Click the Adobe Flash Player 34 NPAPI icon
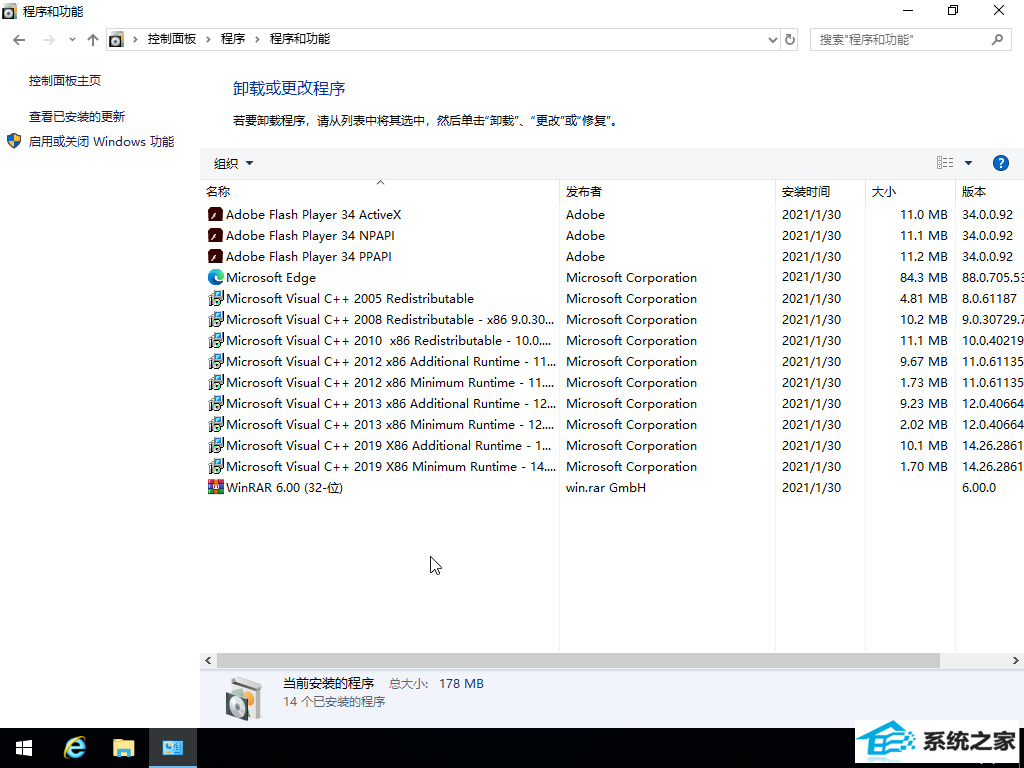This screenshot has height=768, width=1024. click(216, 236)
